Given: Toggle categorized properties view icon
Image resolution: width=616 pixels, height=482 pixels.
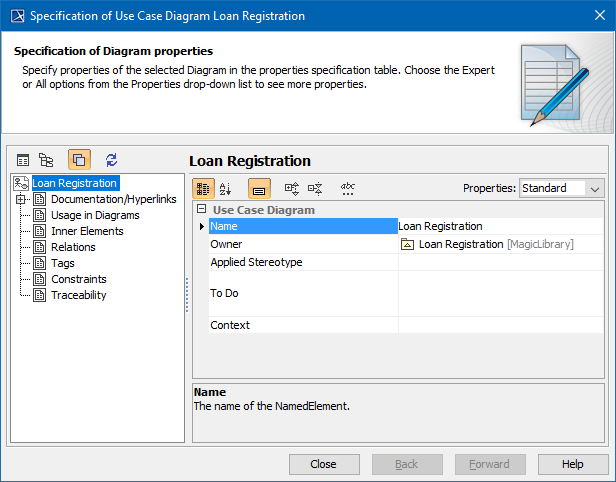Looking at the screenshot, I should pyautogui.click(x=203, y=189).
